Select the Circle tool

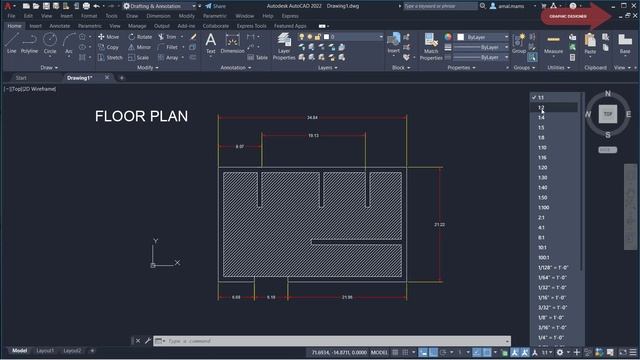[x=50, y=43]
